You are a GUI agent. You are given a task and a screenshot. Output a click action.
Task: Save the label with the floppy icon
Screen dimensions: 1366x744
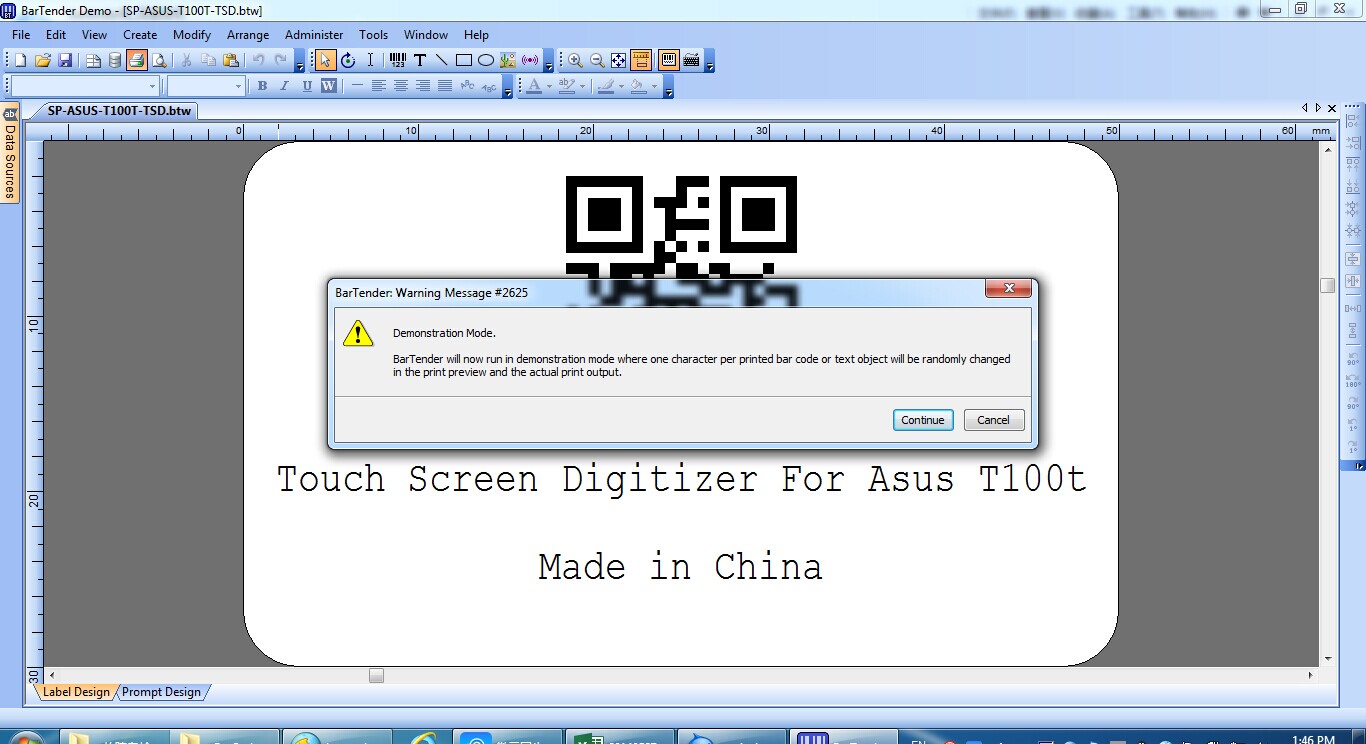click(x=65, y=61)
